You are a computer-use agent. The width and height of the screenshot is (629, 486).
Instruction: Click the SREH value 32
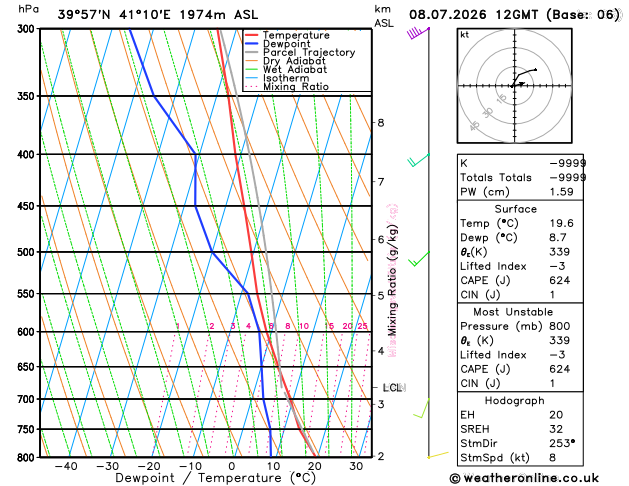point(556,429)
